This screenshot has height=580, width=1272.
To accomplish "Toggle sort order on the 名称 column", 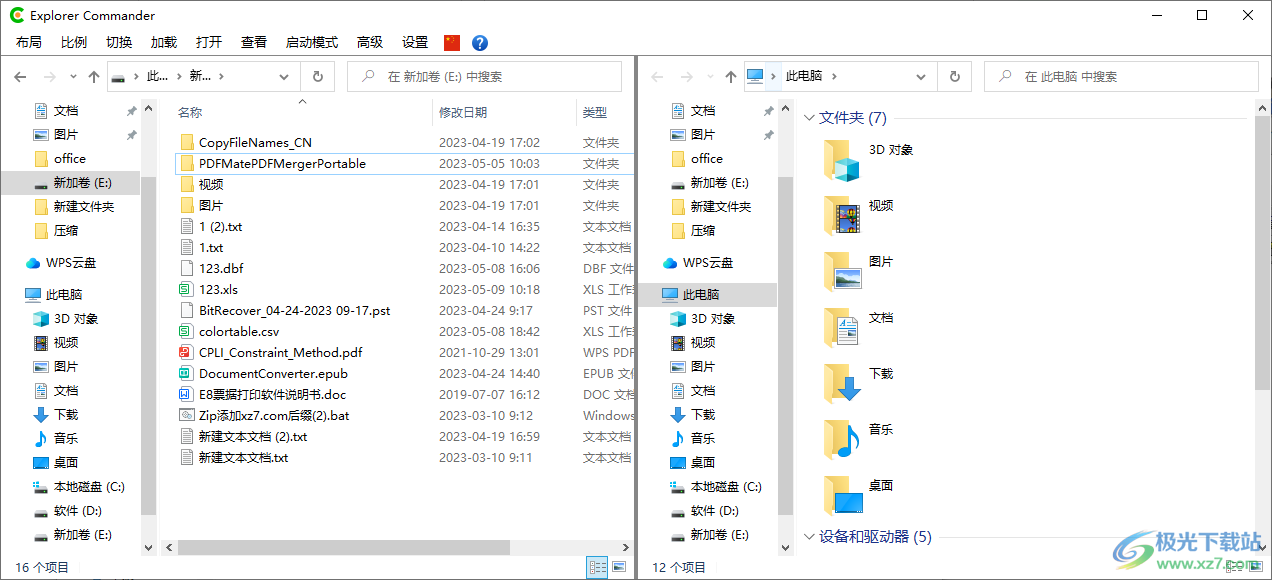I will coord(189,111).
